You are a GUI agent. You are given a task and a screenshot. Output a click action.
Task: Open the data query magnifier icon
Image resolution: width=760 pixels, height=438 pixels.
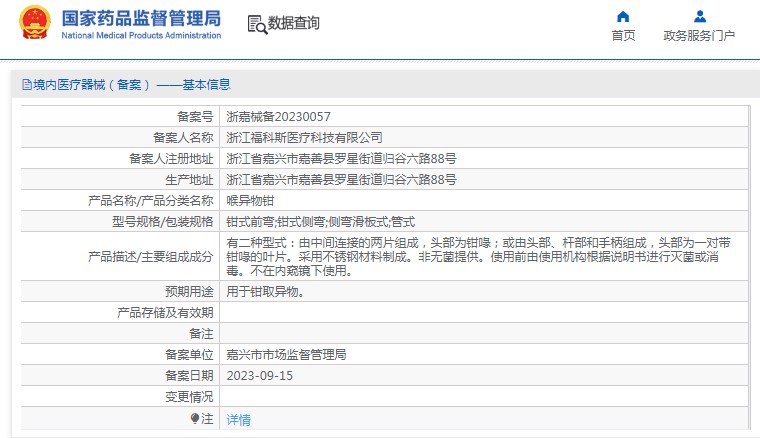tap(257, 25)
